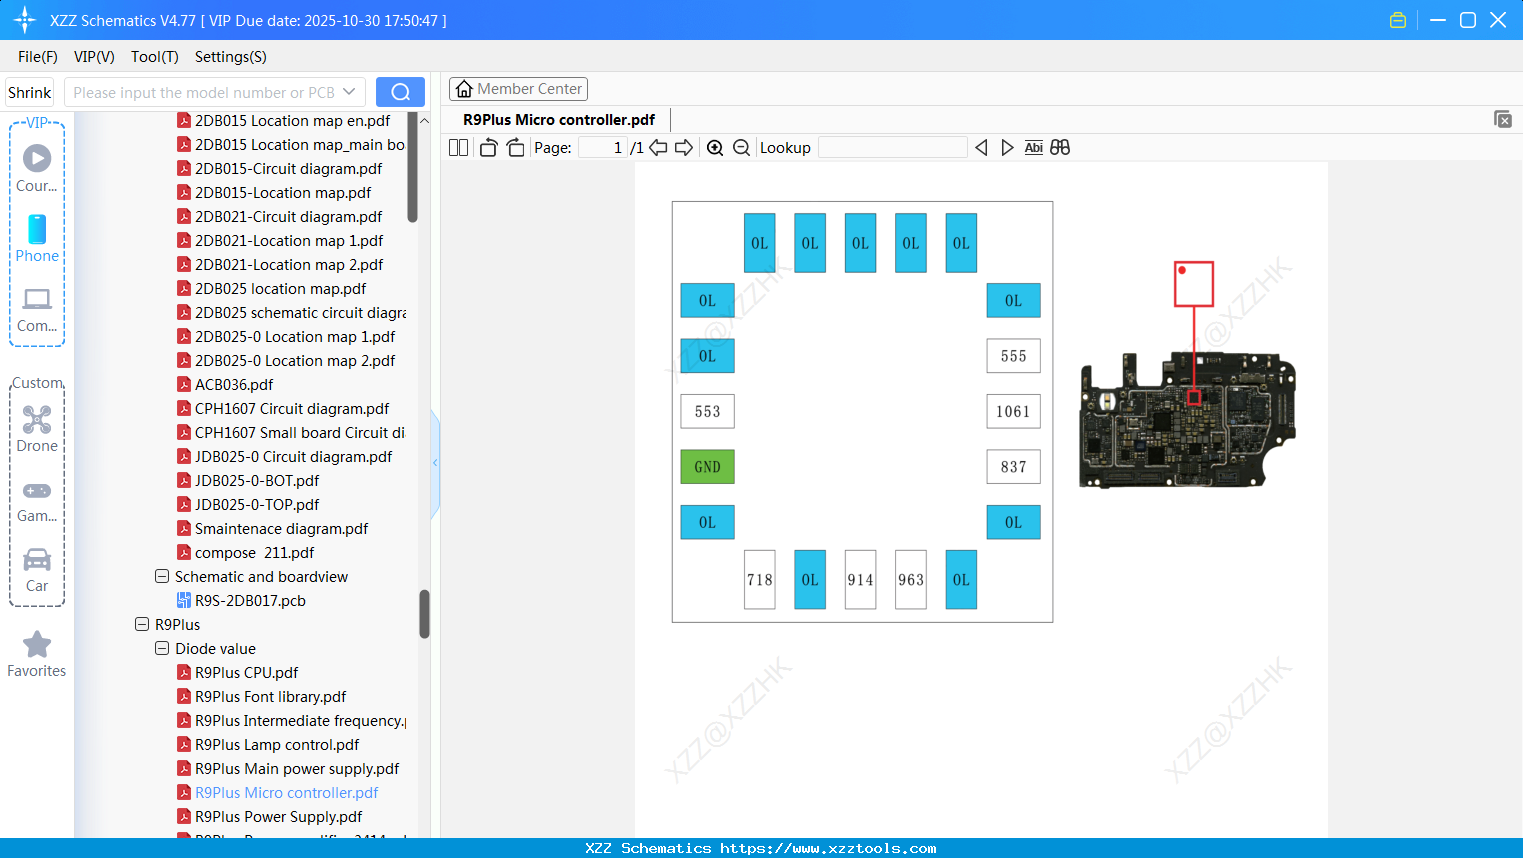This screenshot has height=858, width=1523.
Task: Zoom out of the PDF
Action: click(x=741, y=148)
